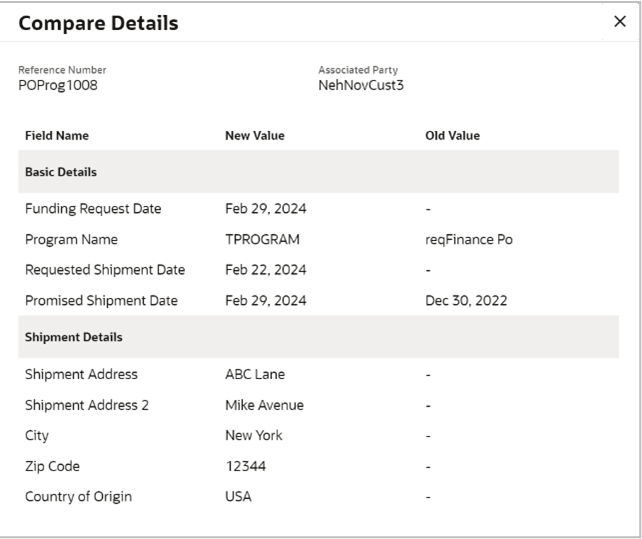
Task: Select the old value reqFinance Po
Action: (x=469, y=239)
